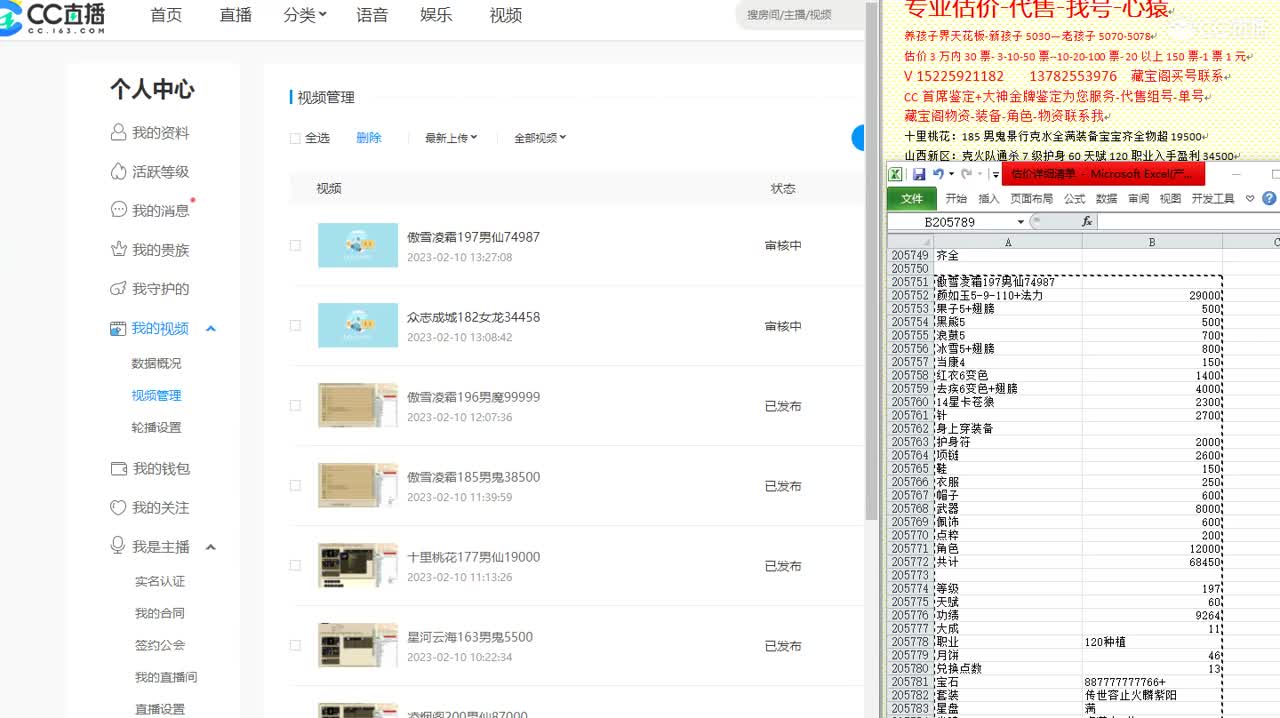1280x718 pixels.
Task: Check the box for 傲雪凌霜197男仙74987
Action: (295, 245)
